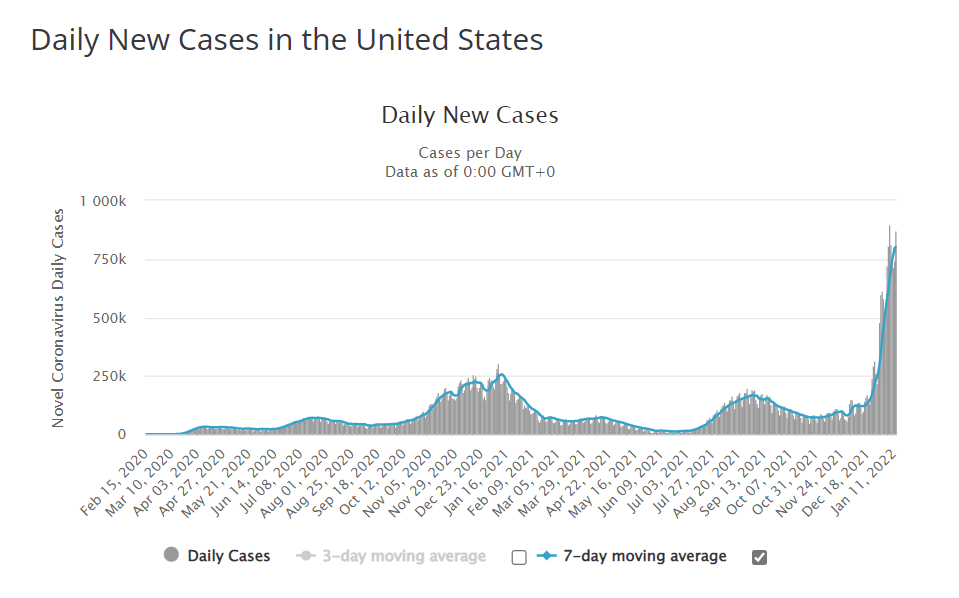The height and width of the screenshot is (598, 959).
Task: Uncheck the 7-day moving average checkbox
Action: click(x=759, y=557)
